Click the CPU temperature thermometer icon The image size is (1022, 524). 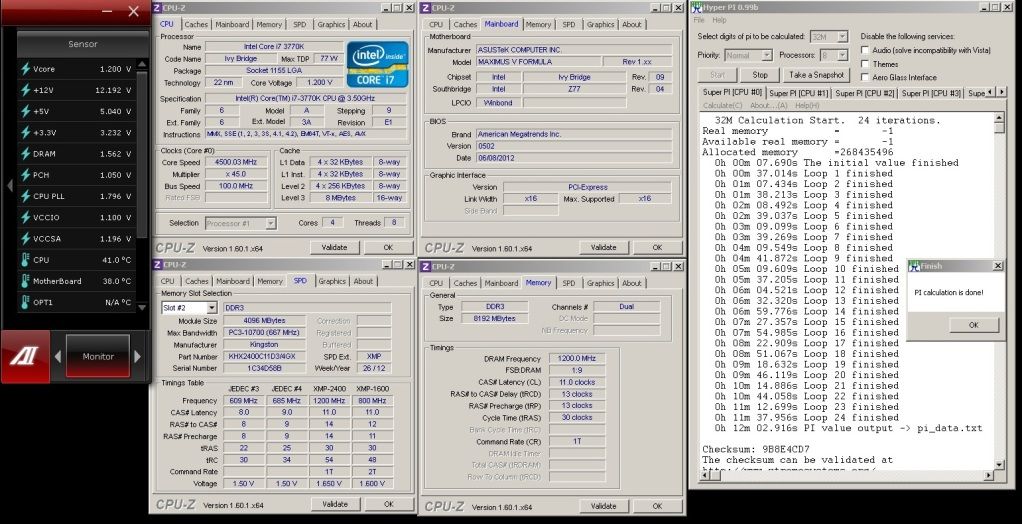pos(26,260)
